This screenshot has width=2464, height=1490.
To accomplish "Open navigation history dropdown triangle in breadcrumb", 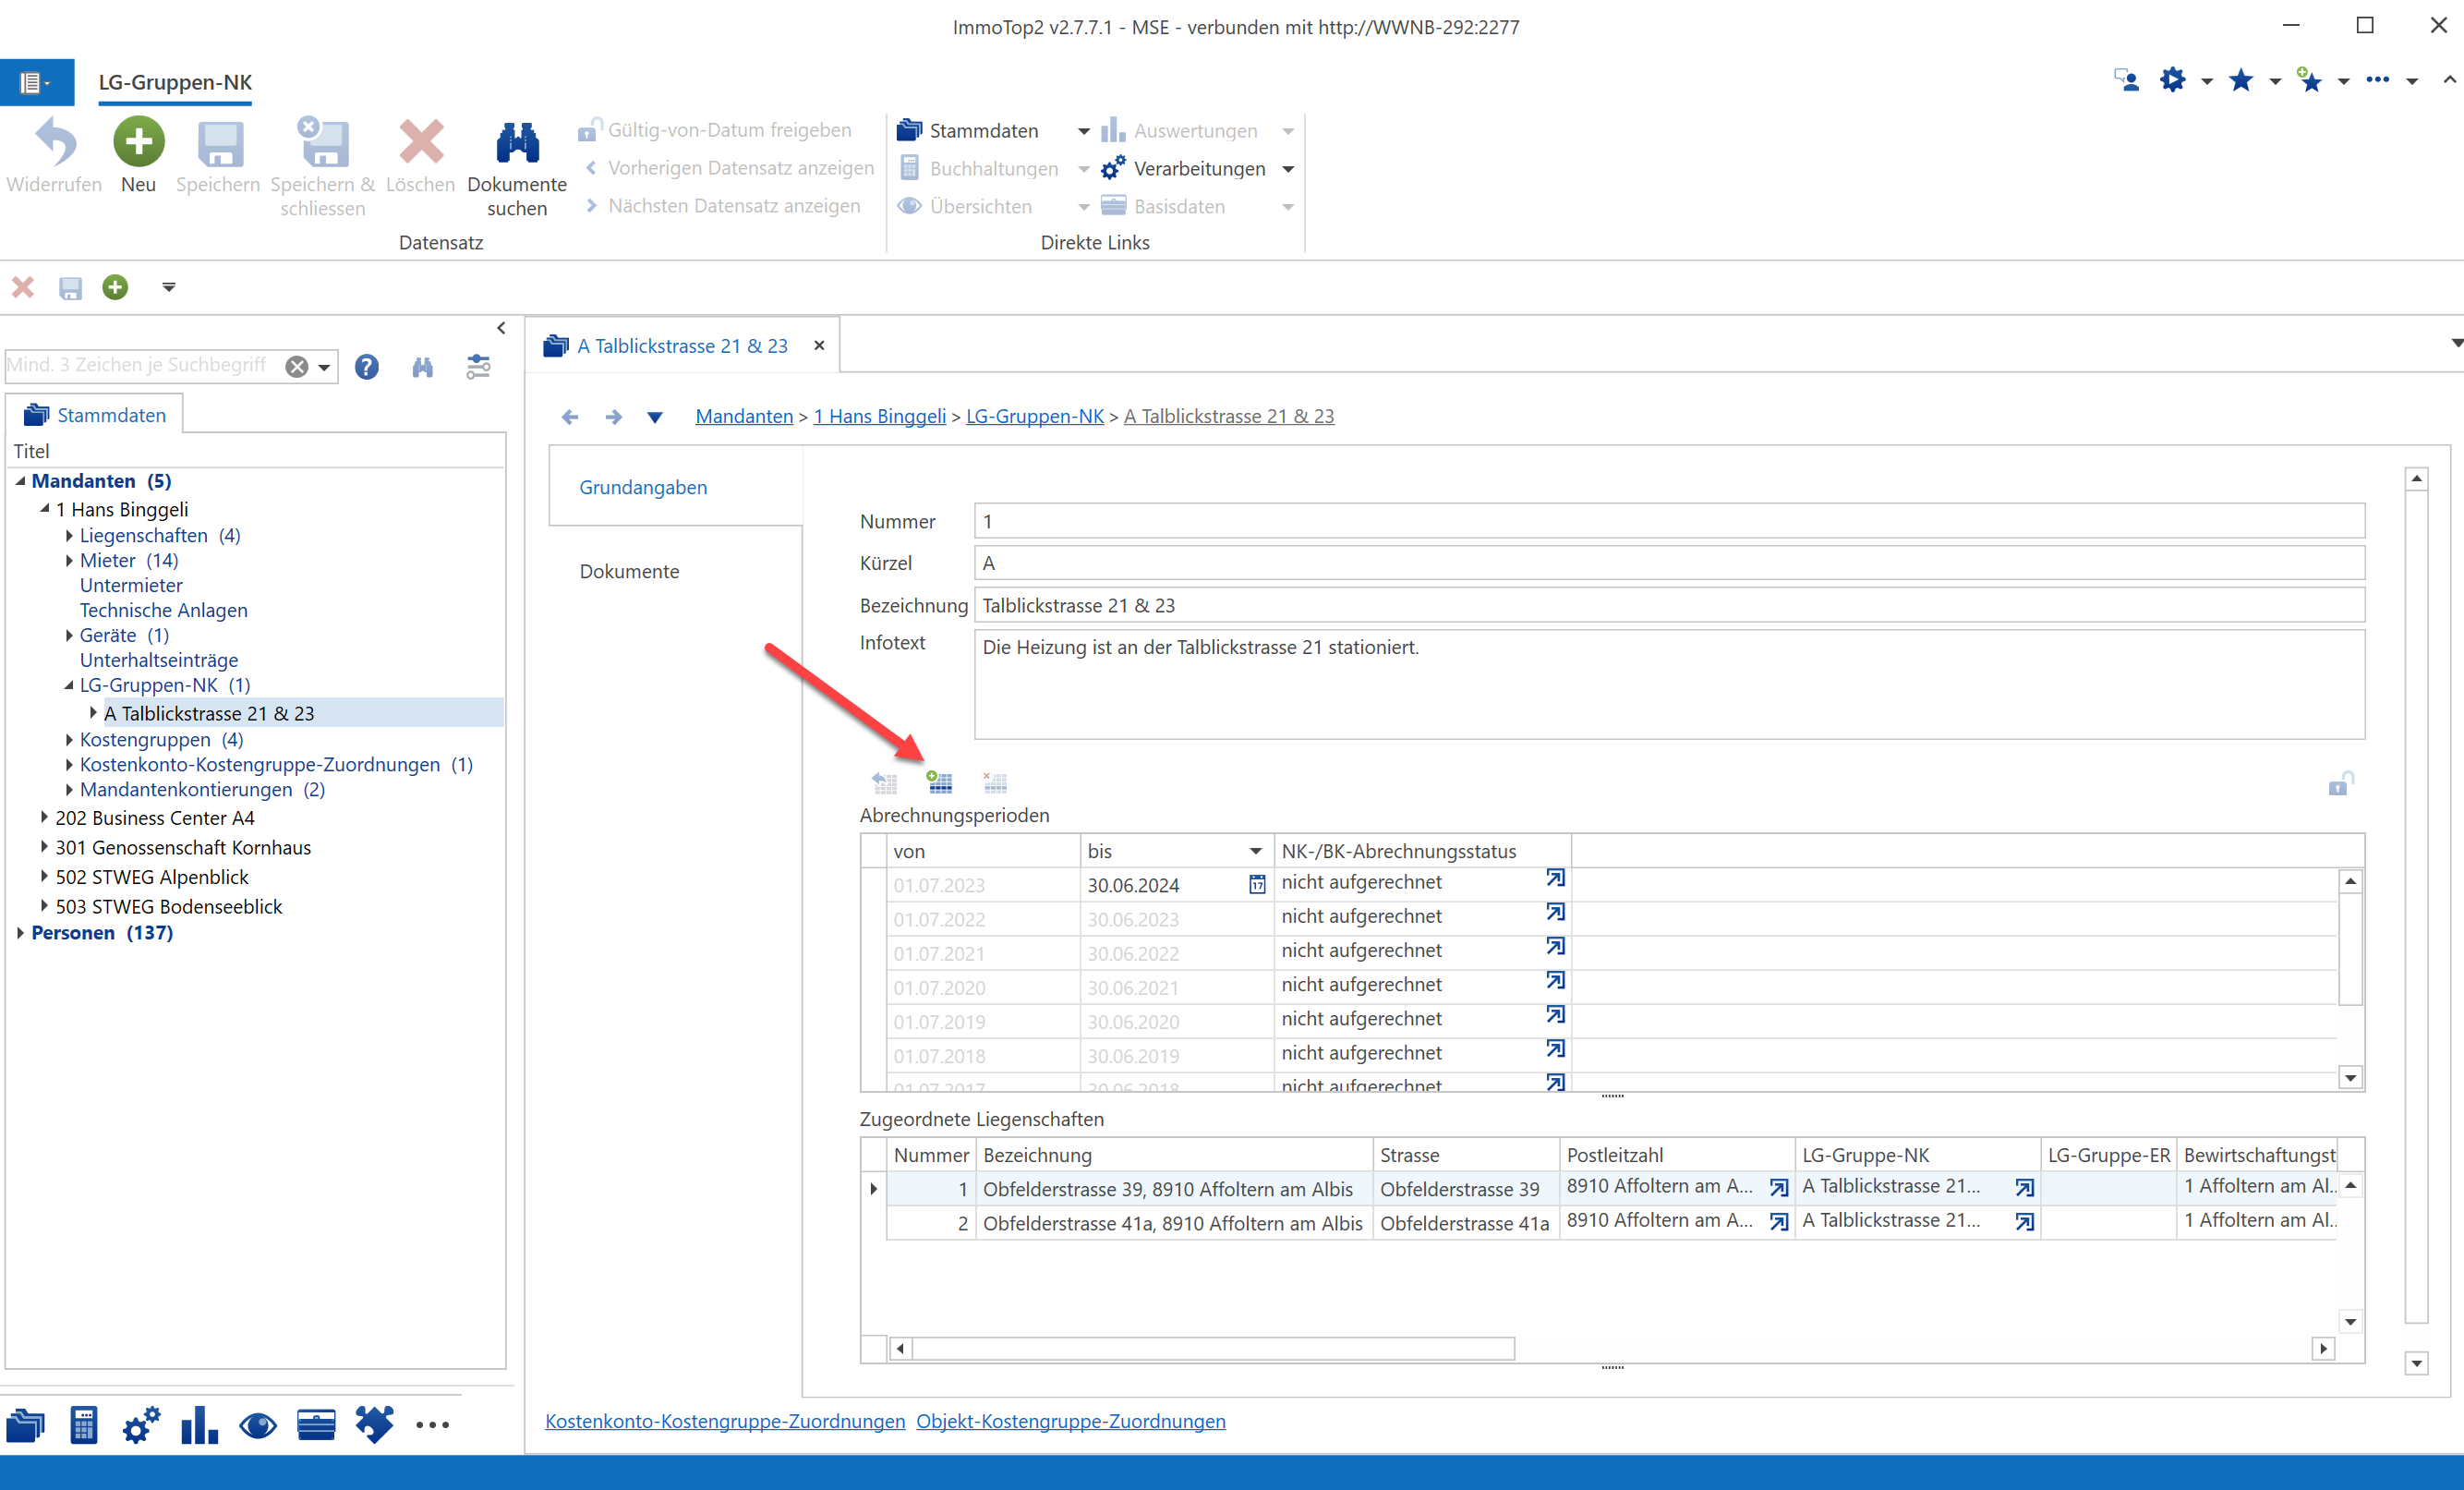I will [x=654, y=417].
